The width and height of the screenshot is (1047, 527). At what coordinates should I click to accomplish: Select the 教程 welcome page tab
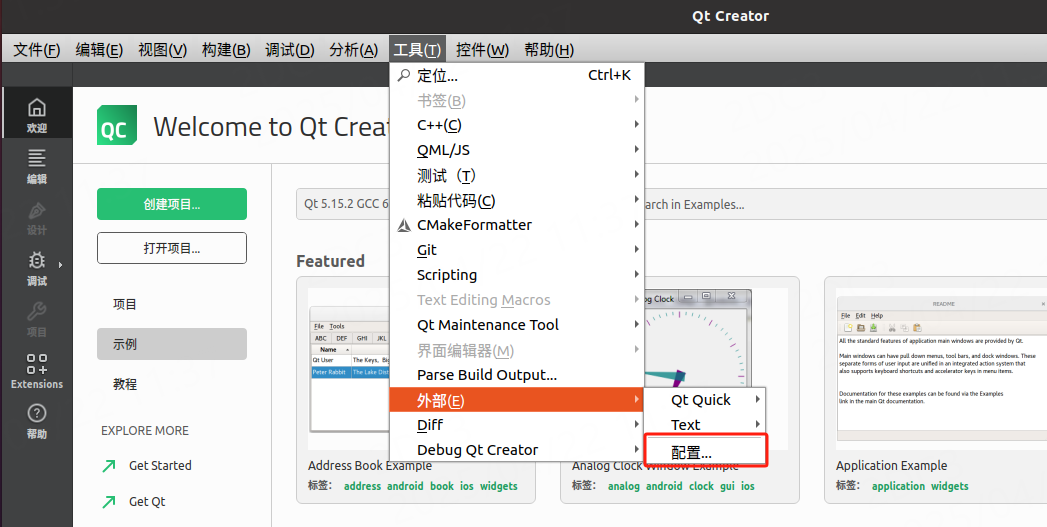point(172,384)
